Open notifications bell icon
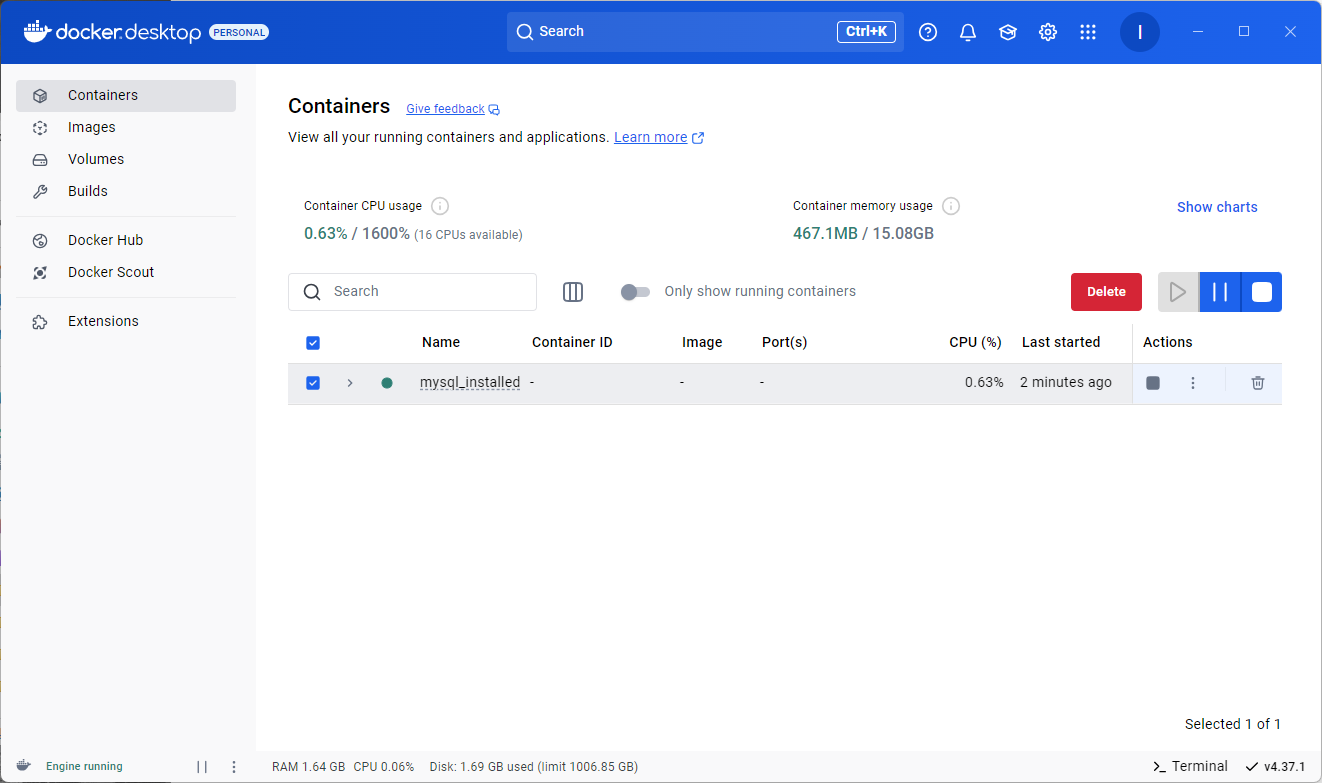 968,32
